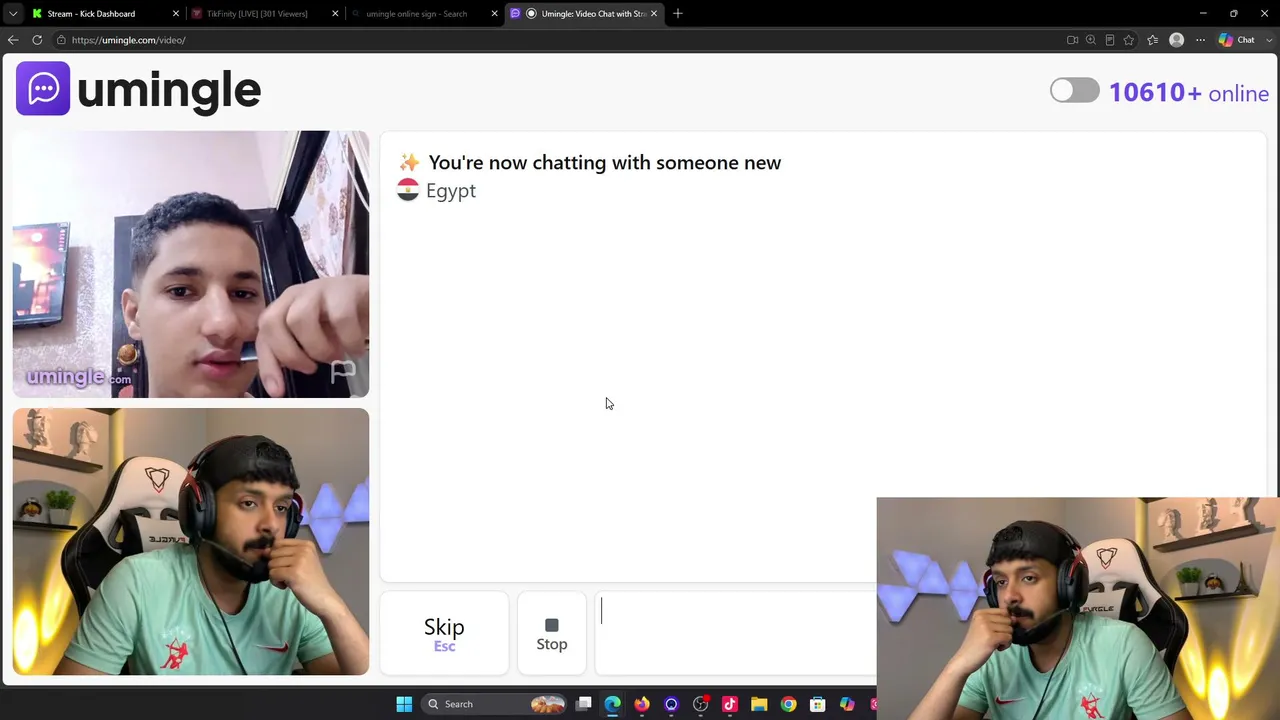Click the umingle purple chat logo icon
Image resolution: width=1280 pixels, height=720 pixels.
[x=43, y=89]
